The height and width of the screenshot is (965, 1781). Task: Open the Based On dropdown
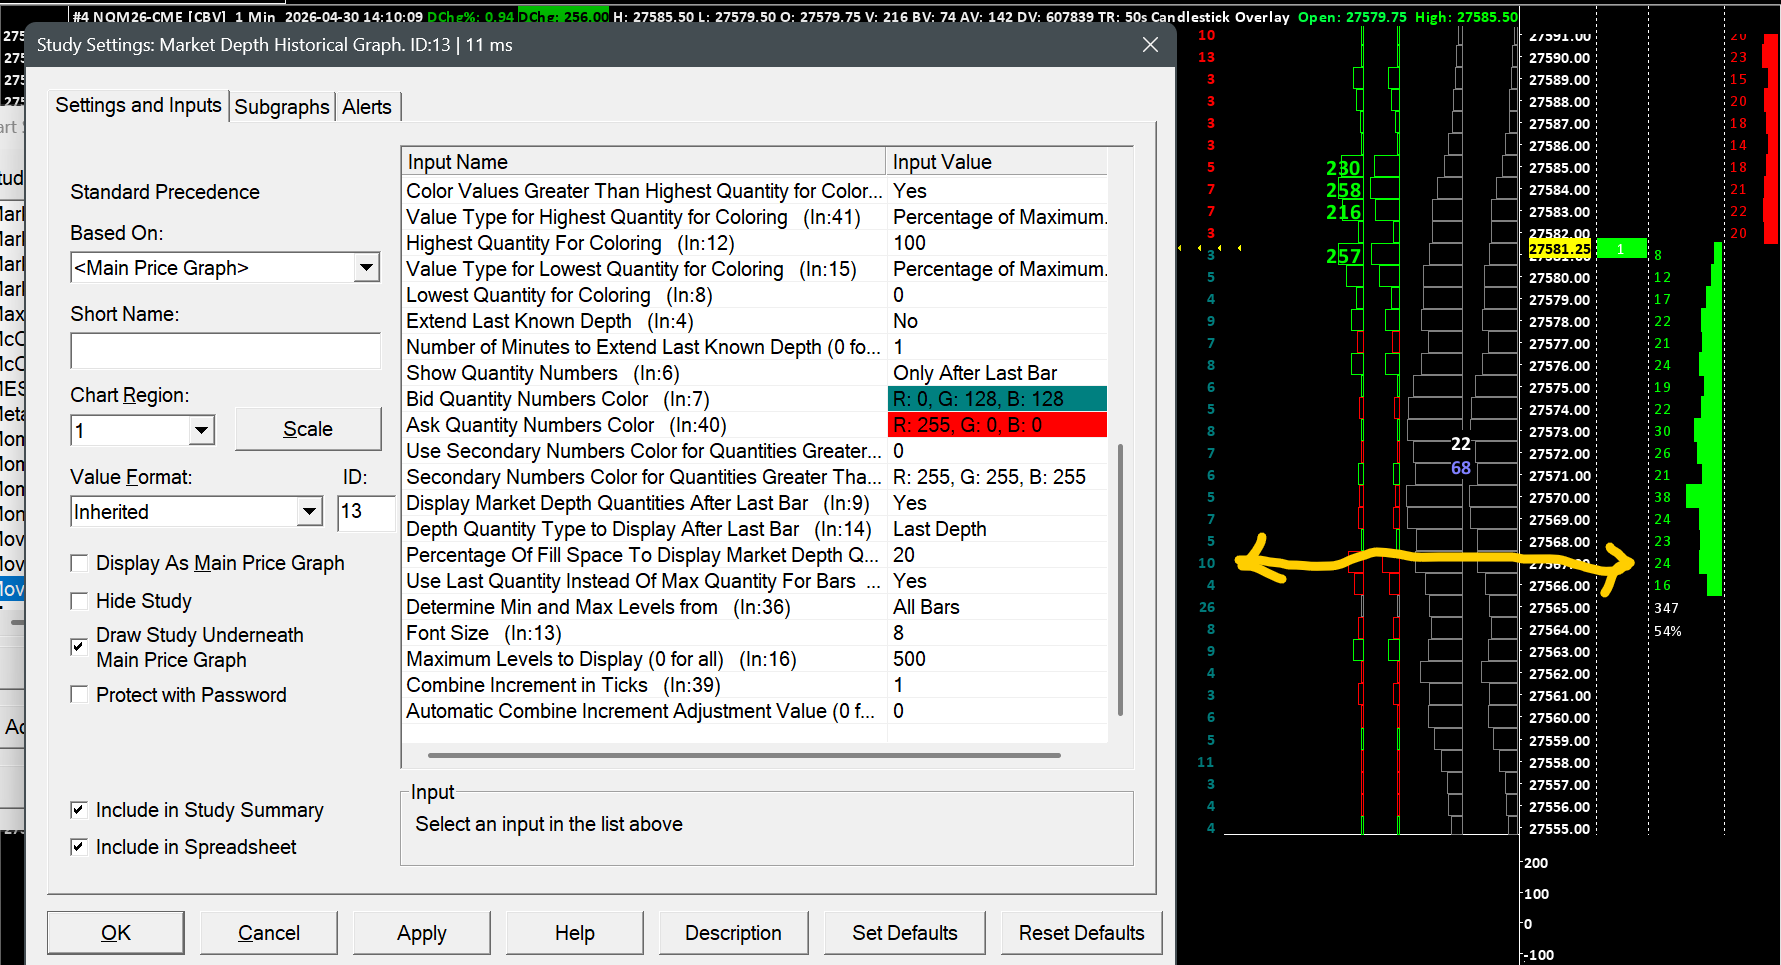[x=366, y=267]
